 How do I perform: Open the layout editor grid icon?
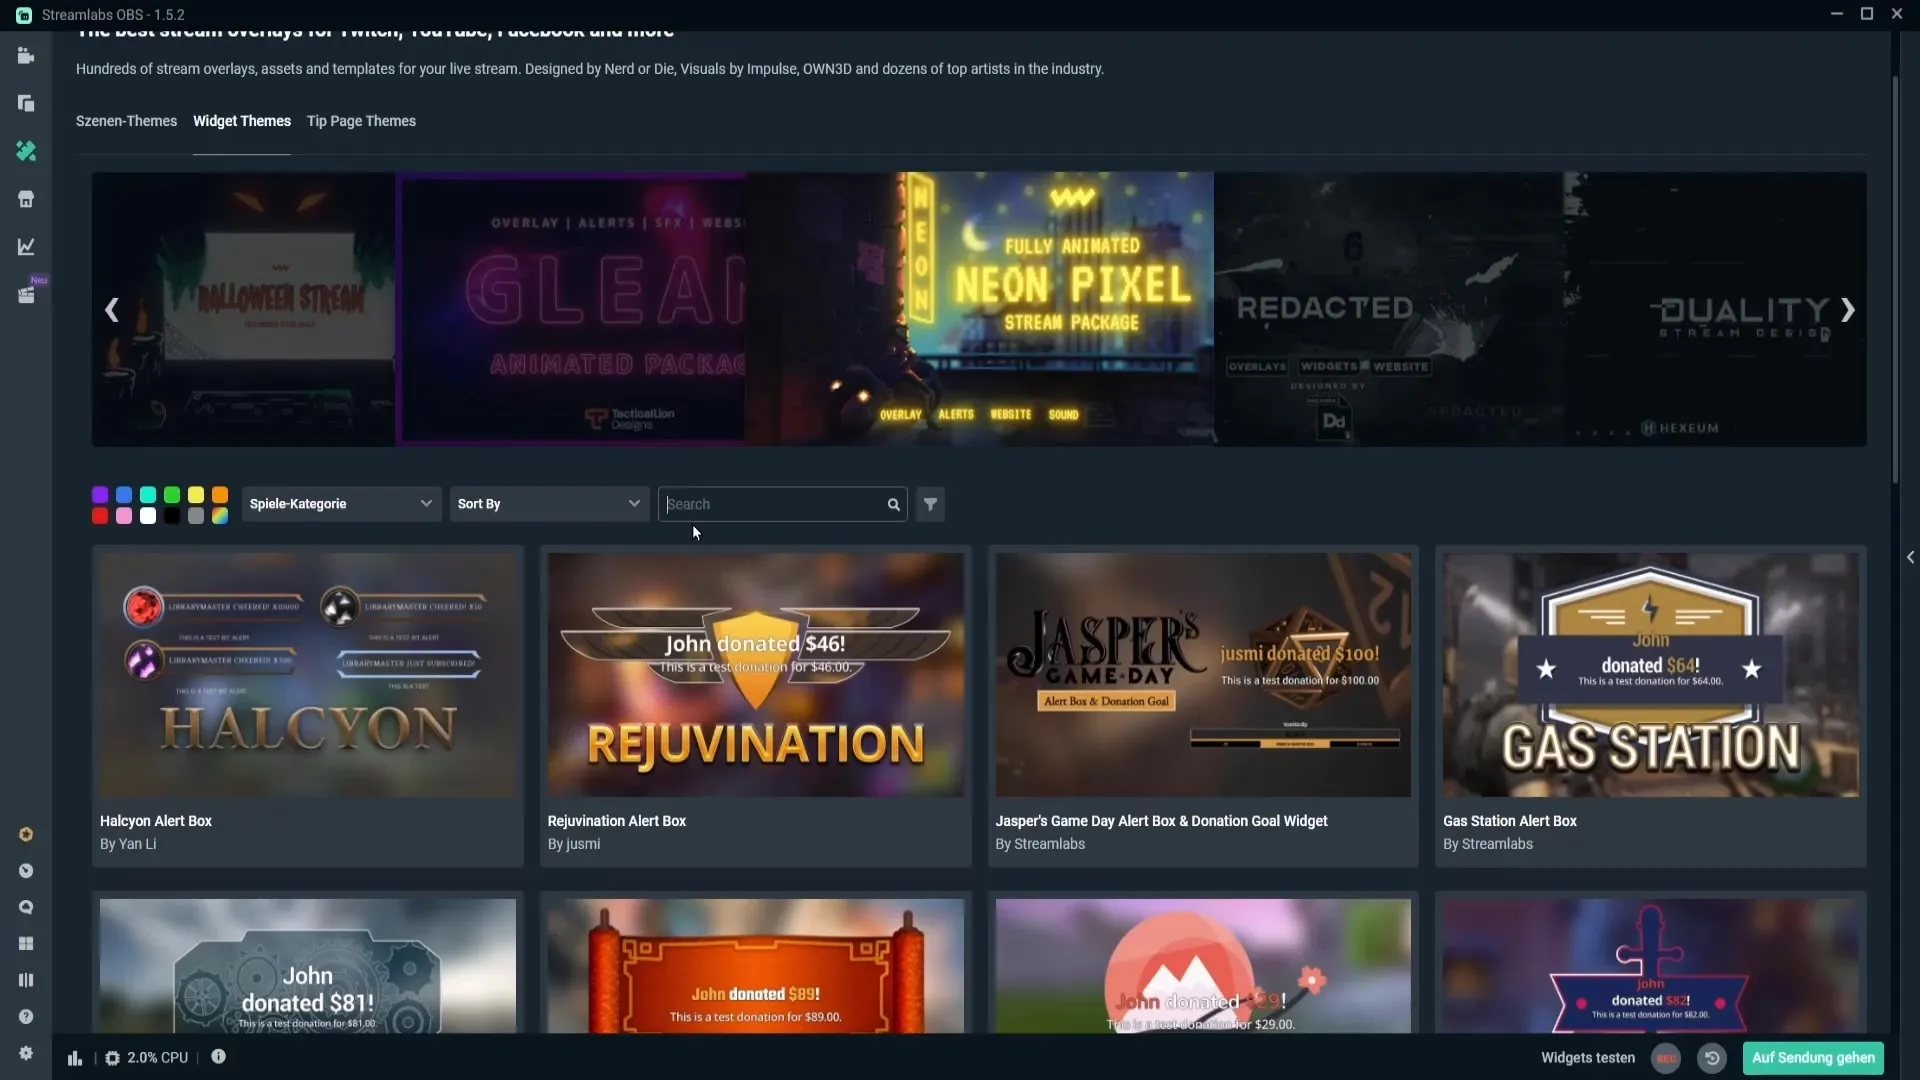26,944
